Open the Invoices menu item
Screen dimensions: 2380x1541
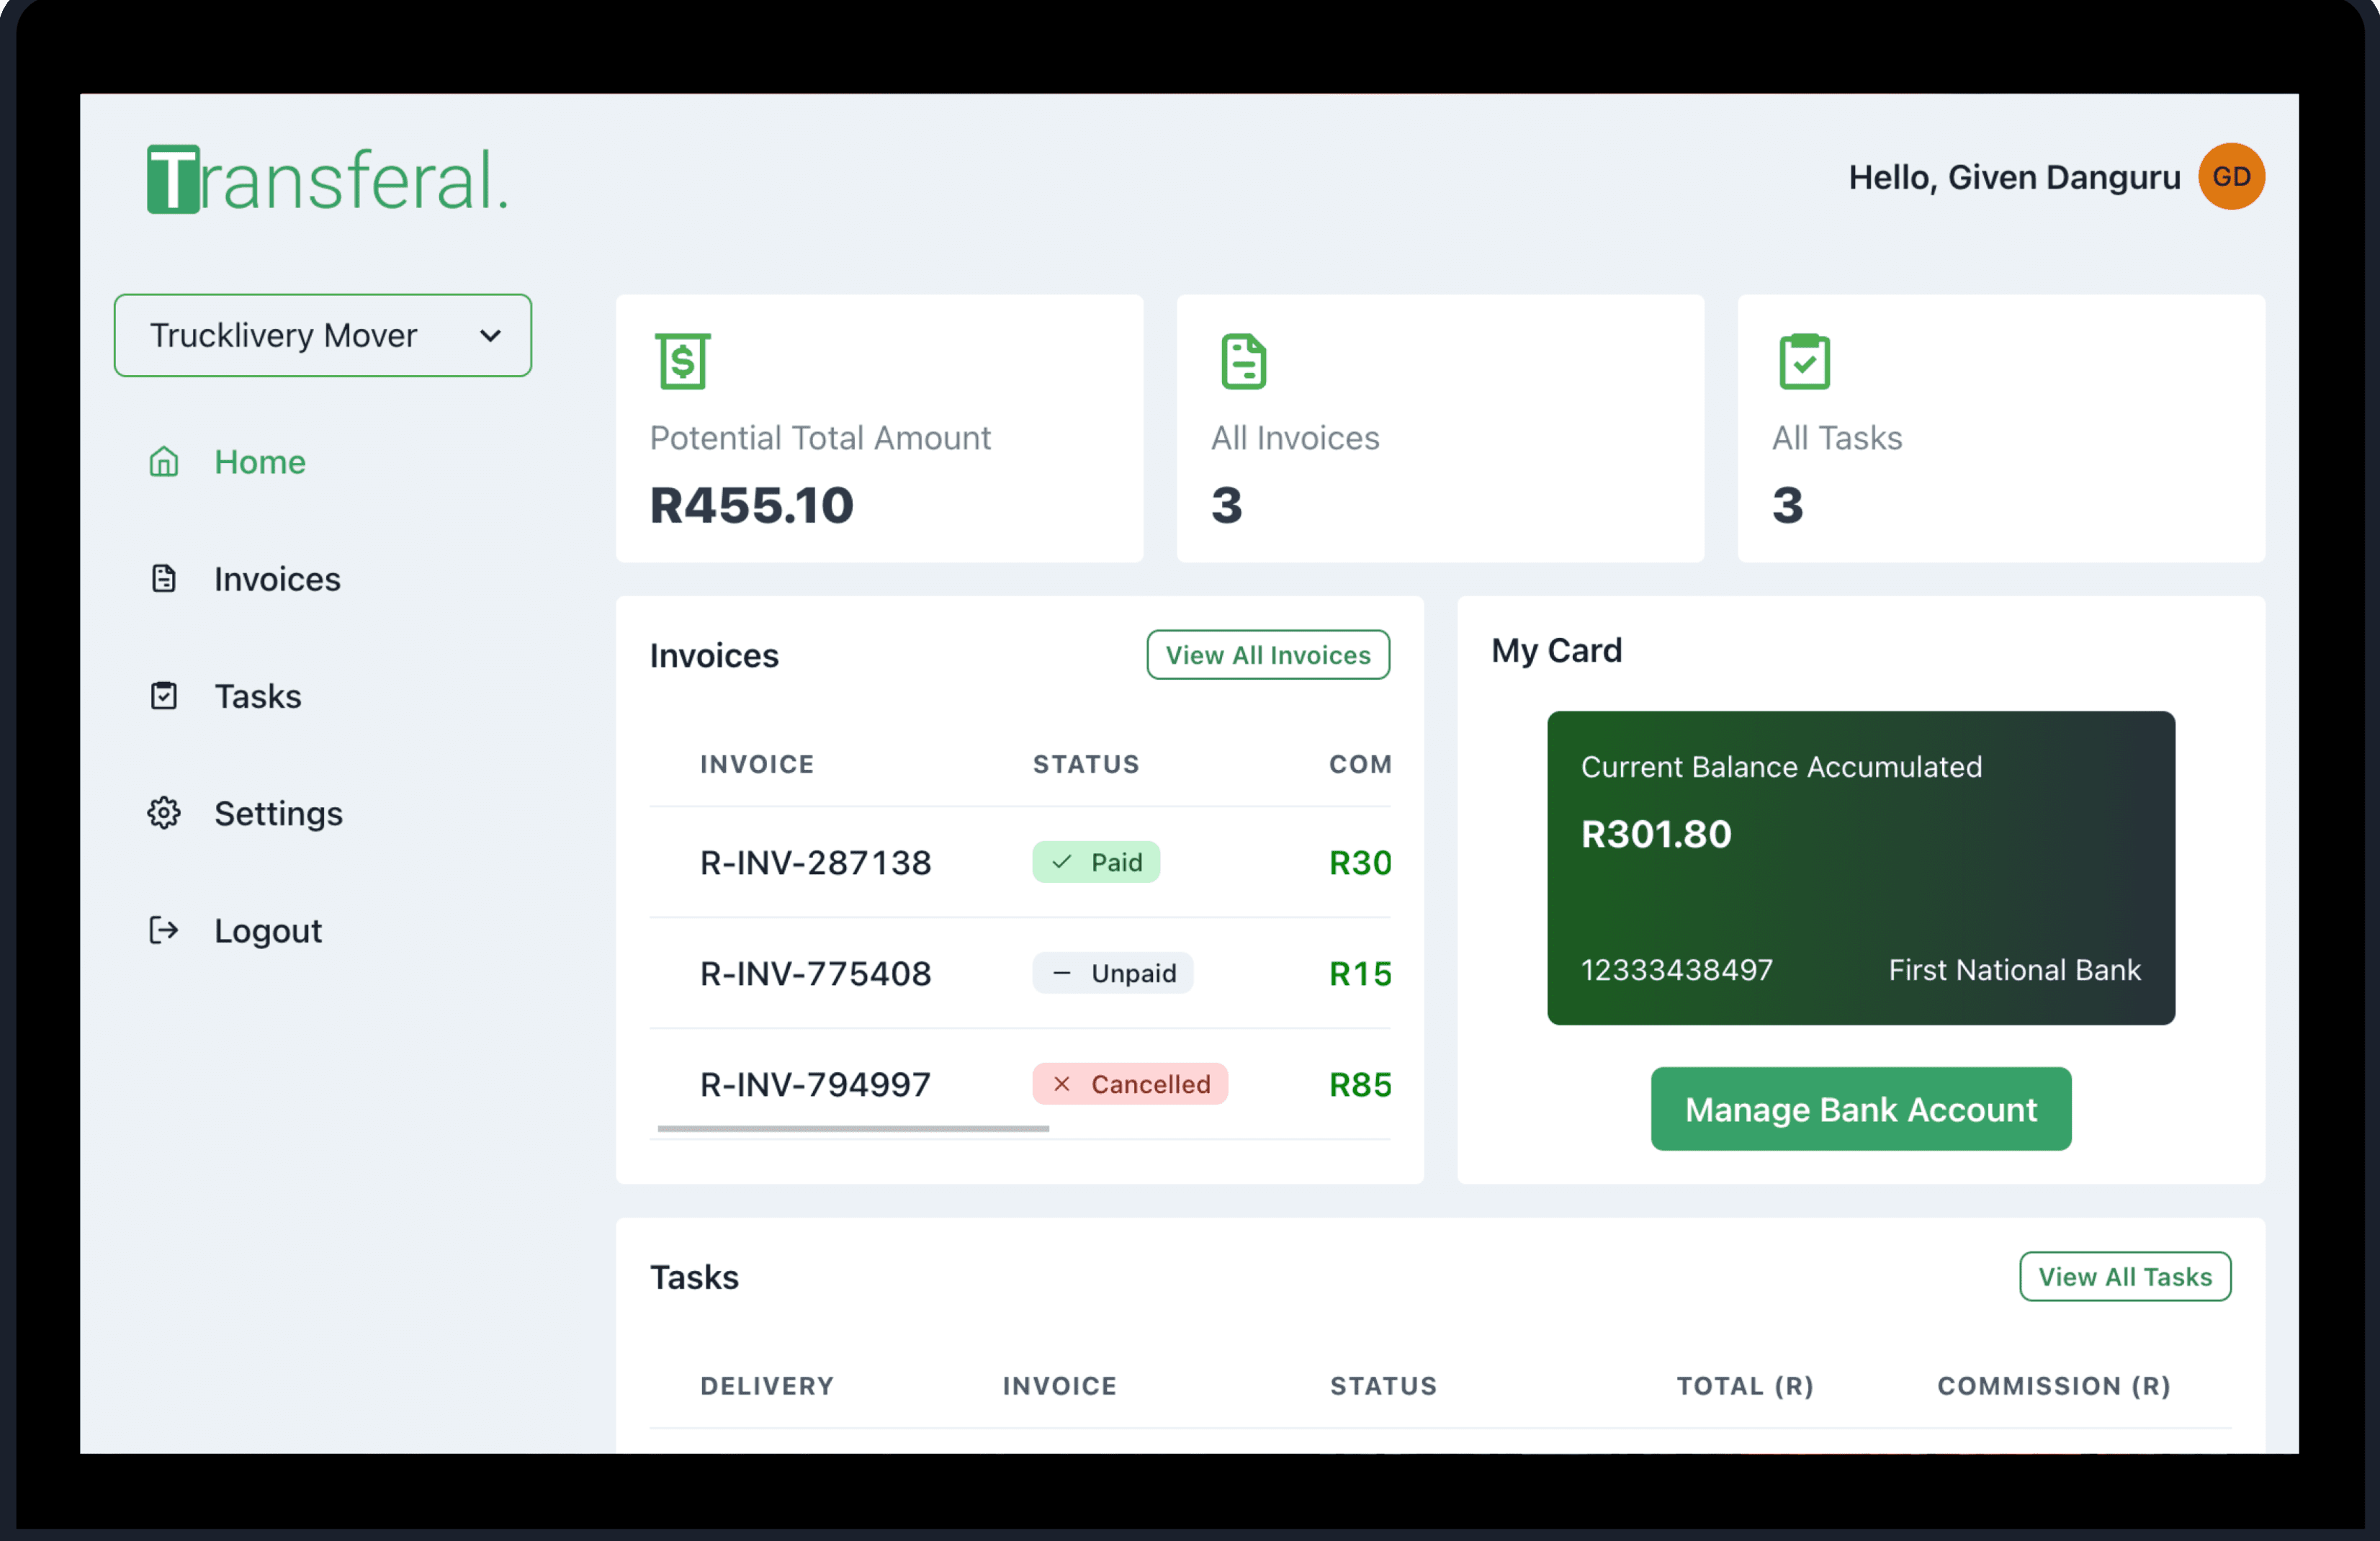point(277,579)
